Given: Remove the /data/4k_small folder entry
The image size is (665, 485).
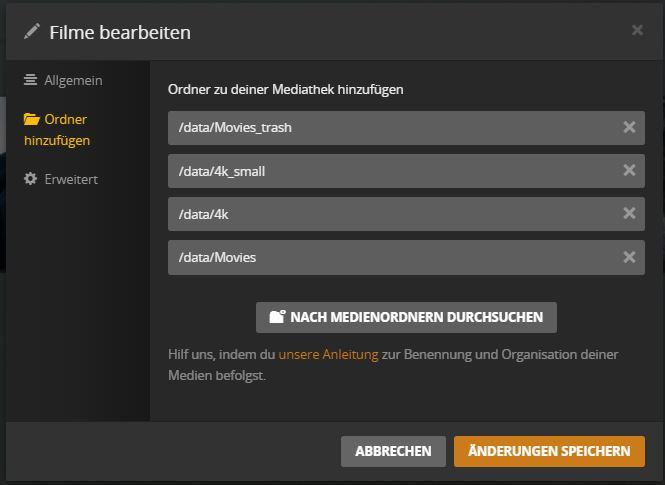Looking at the screenshot, I should (x=629, y=170).
